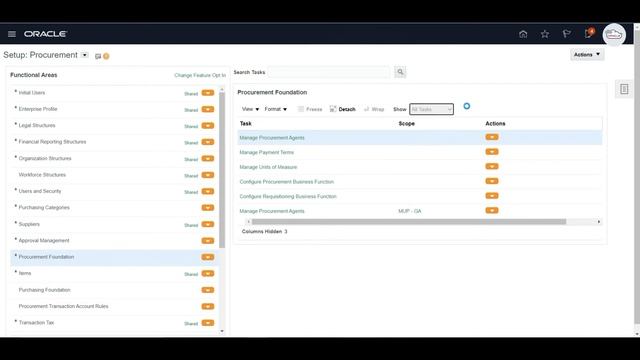The image size is (640, 360).
Task: Open the Format menu dropdown
Action: coord(276,109)
